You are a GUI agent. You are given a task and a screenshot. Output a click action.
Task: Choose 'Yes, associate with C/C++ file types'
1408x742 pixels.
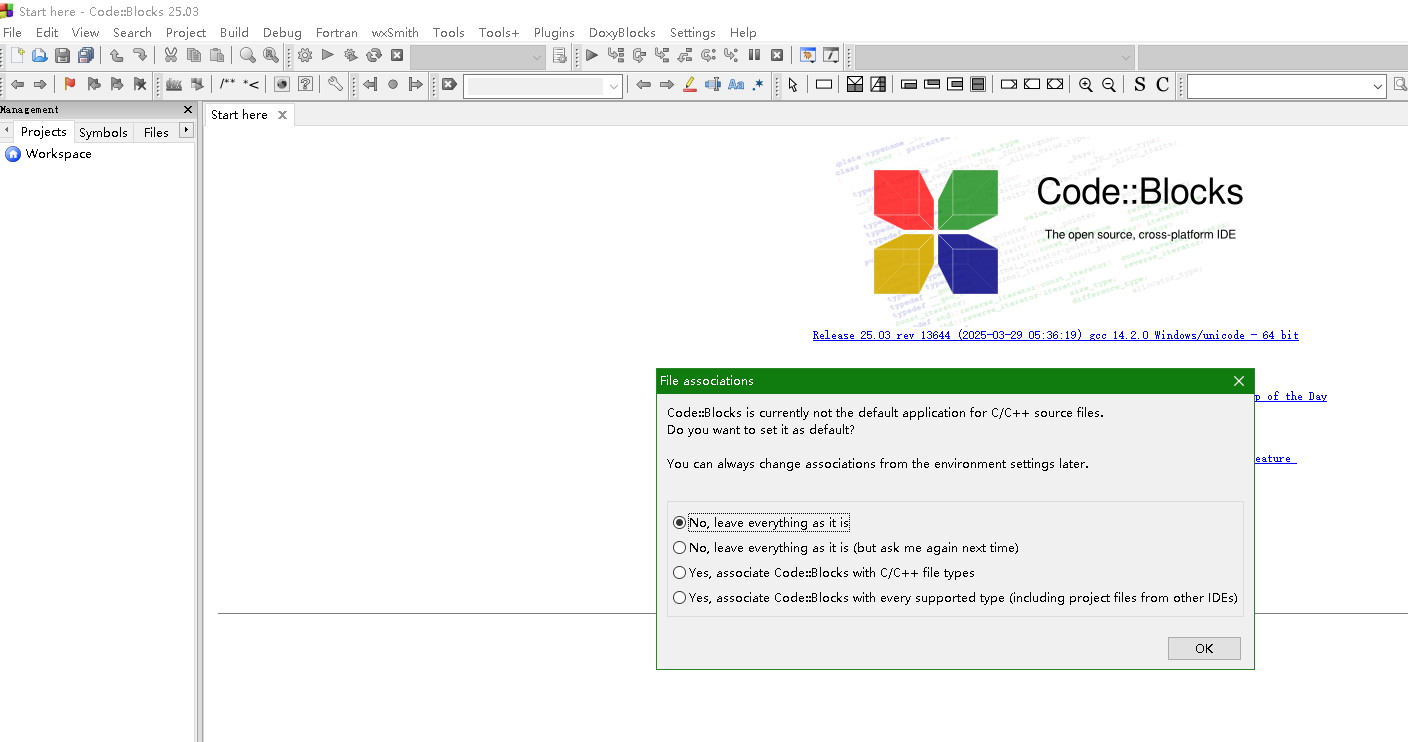point(680,573)
